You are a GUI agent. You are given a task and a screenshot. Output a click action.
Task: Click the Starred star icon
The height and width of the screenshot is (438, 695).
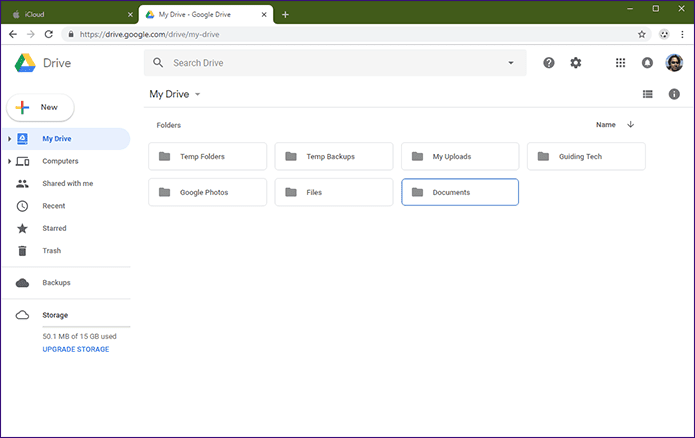pos(22,228)
